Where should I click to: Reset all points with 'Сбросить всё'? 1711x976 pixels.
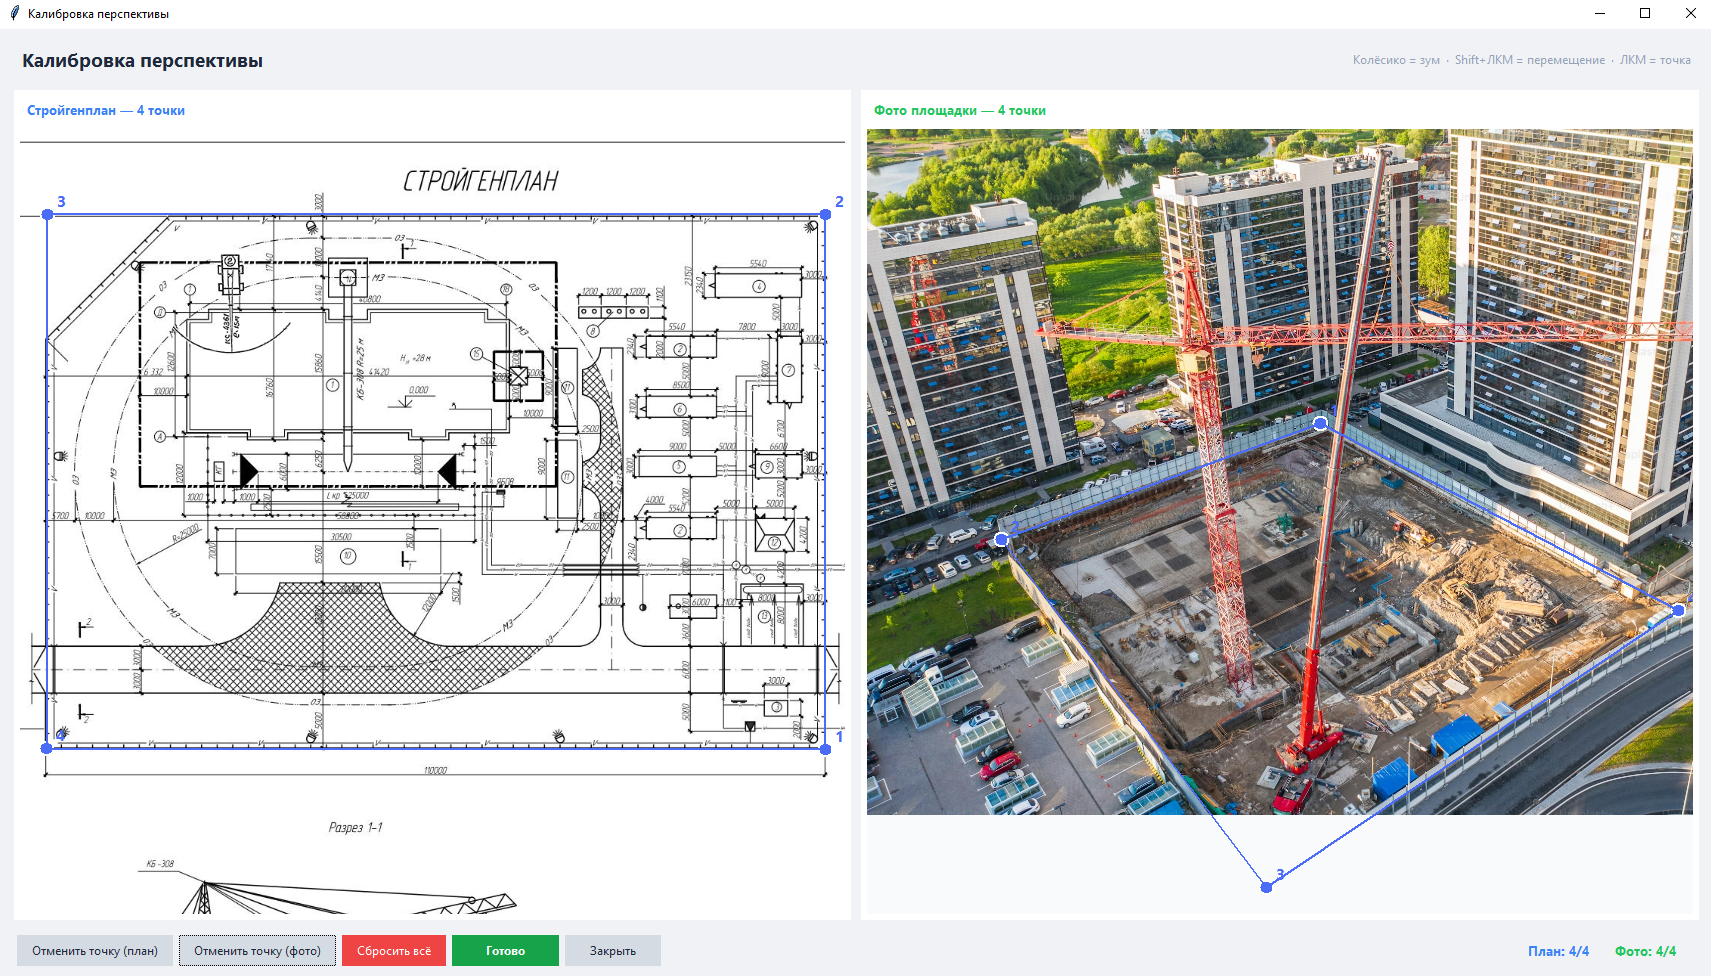click(x=394, y=951)
